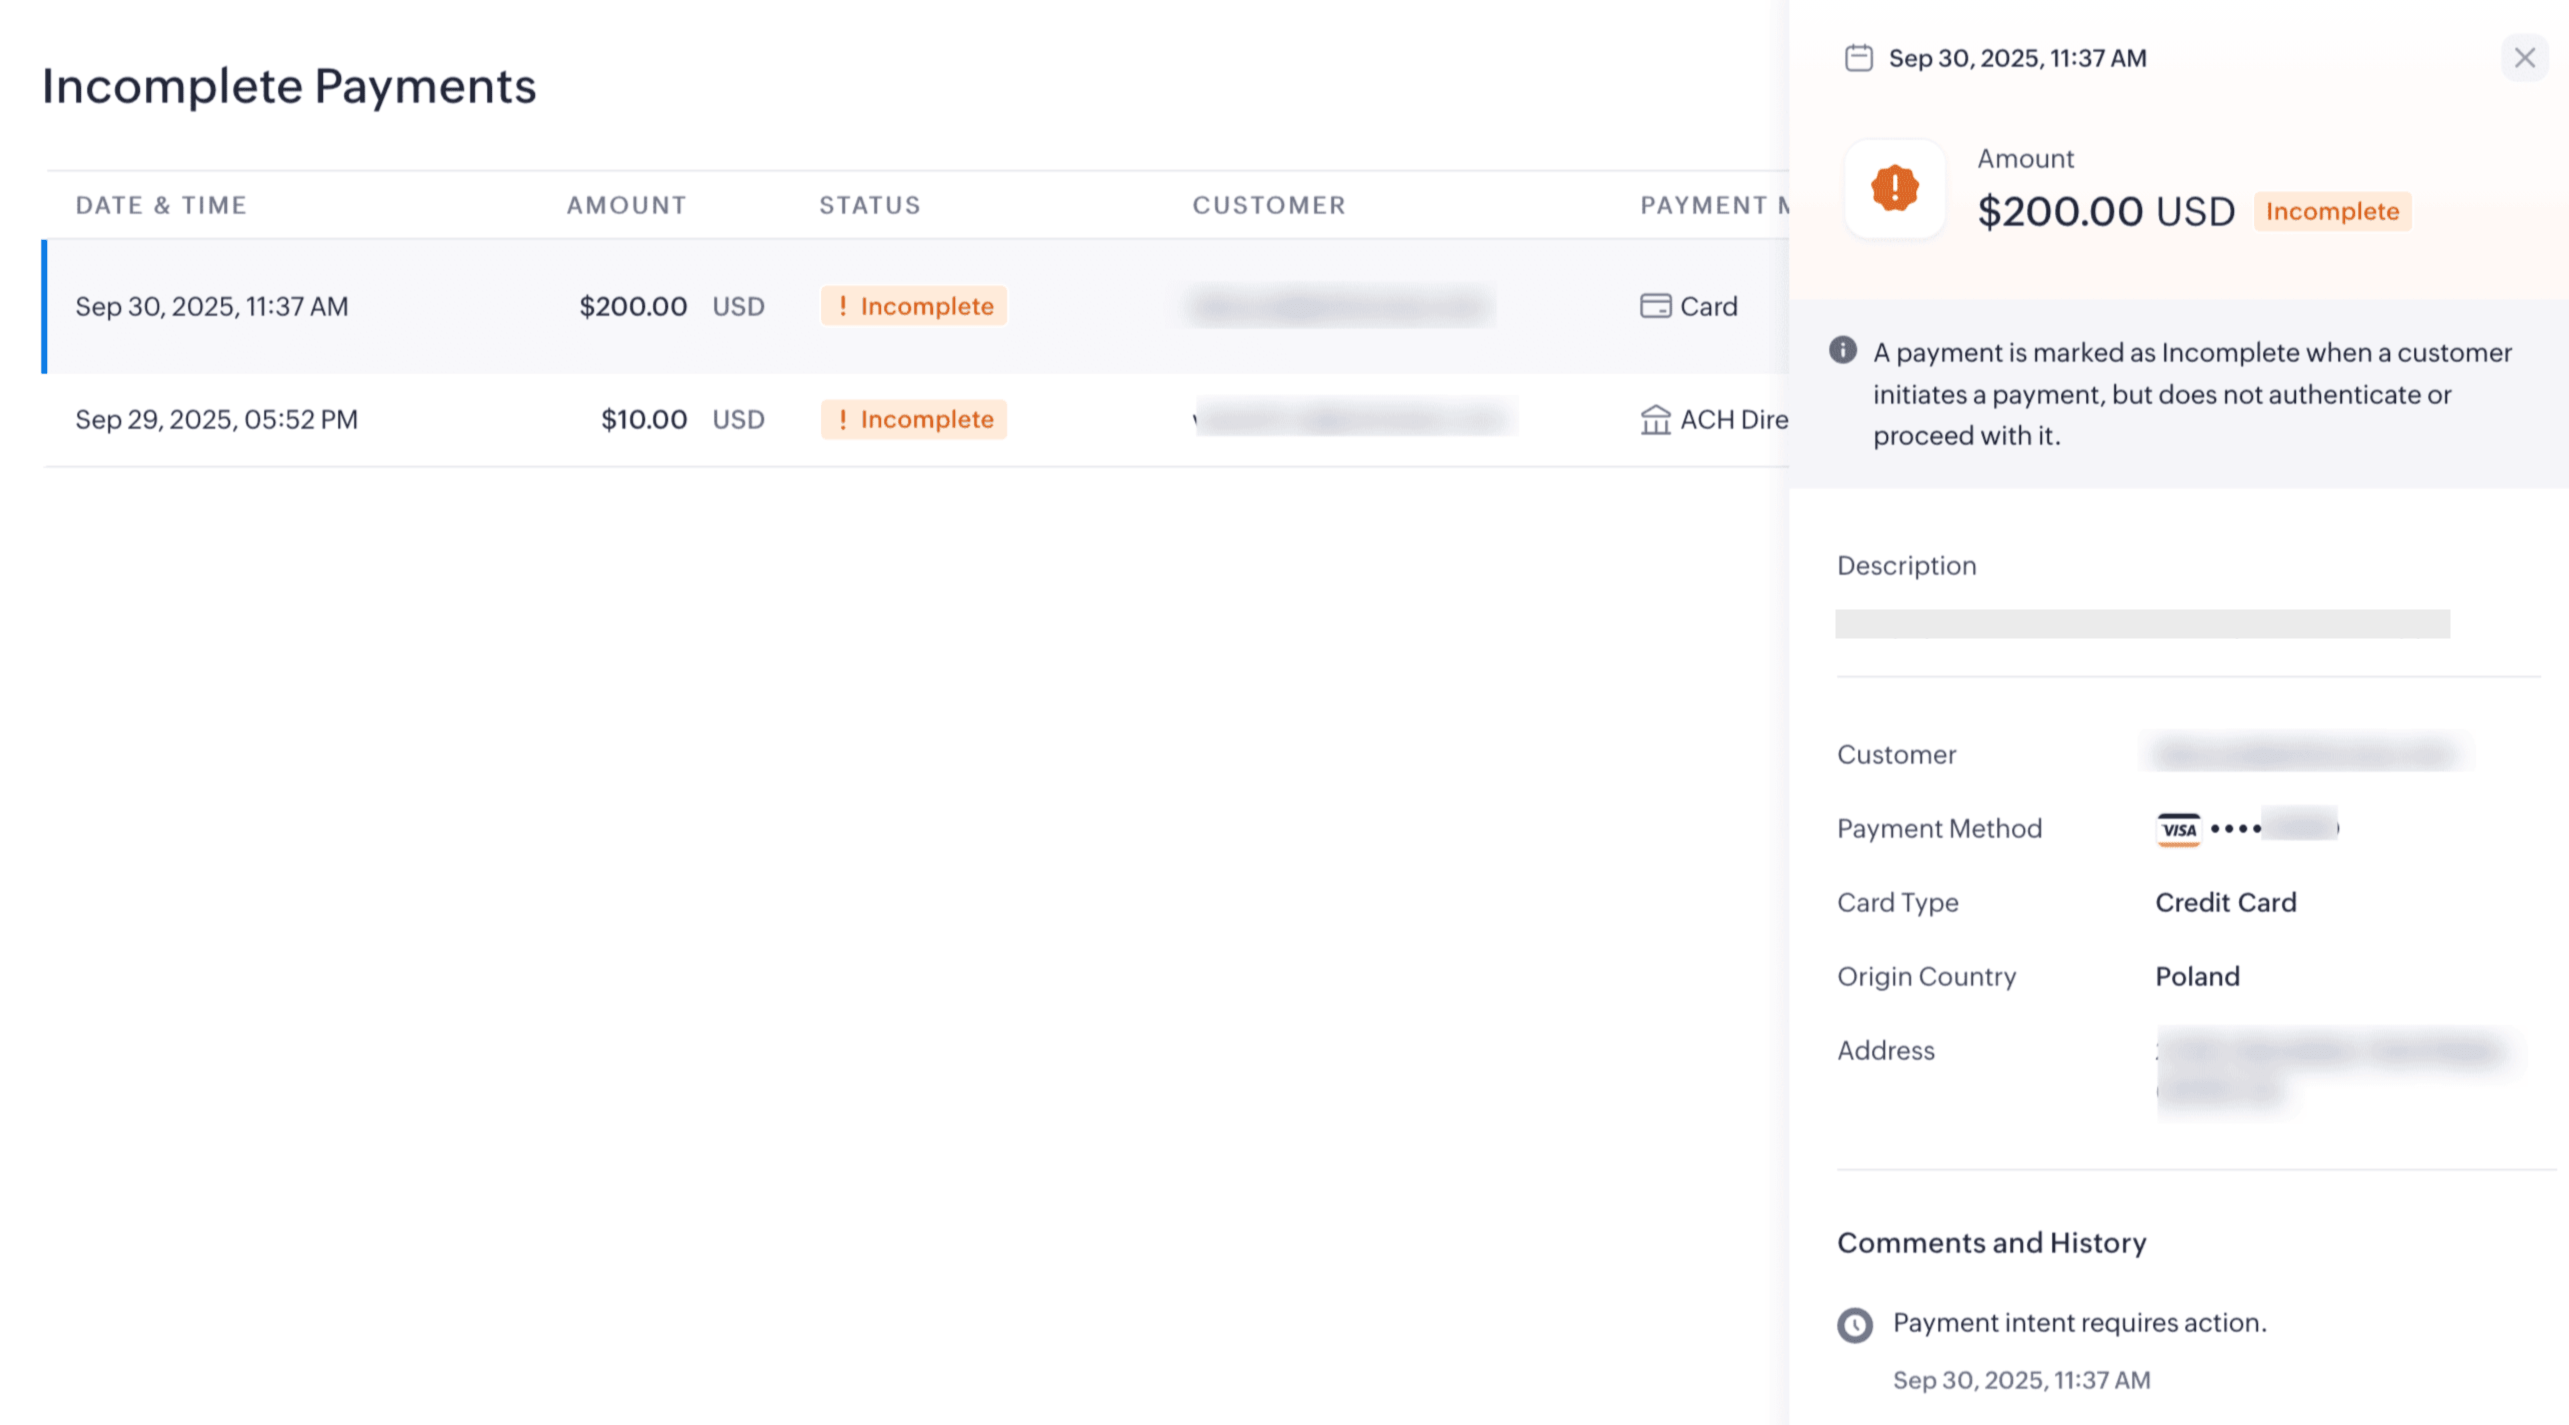Click the calendar icon beside panel date
Screen dimensions: 2569x1425
tap(1858, 58)
